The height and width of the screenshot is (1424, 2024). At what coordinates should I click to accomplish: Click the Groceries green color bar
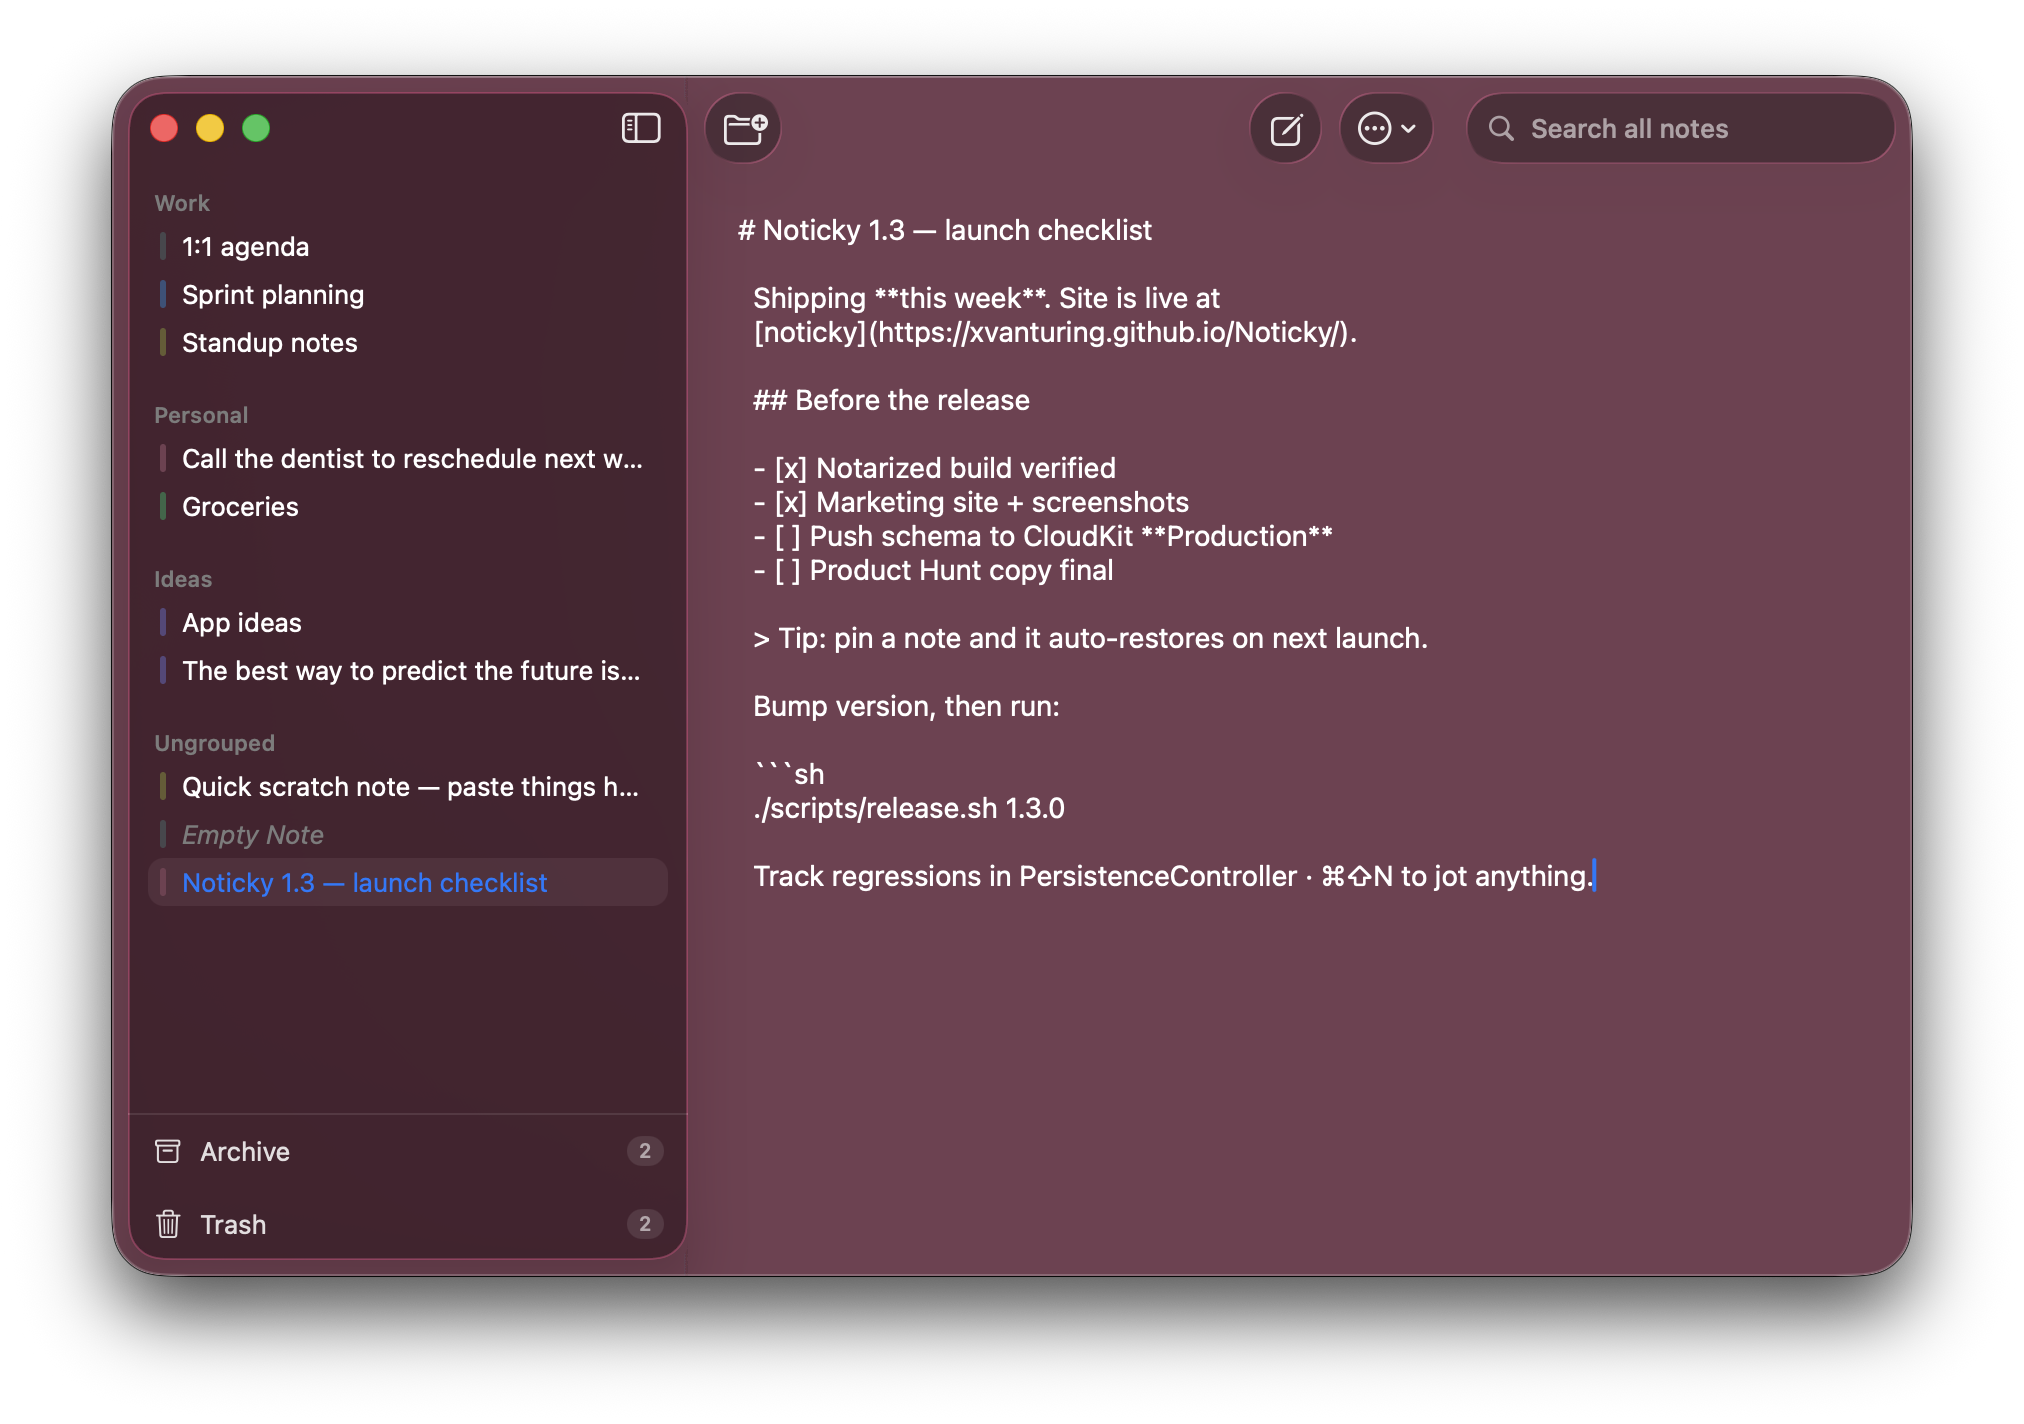coord(163,507)
